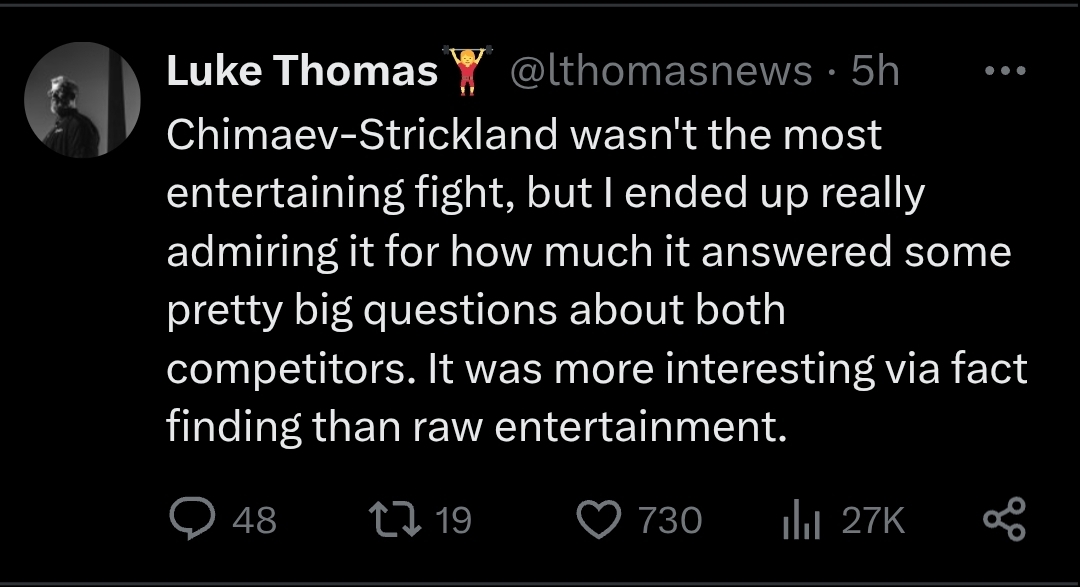Click the 730 likes count
1080x587 pixels.
669,520
